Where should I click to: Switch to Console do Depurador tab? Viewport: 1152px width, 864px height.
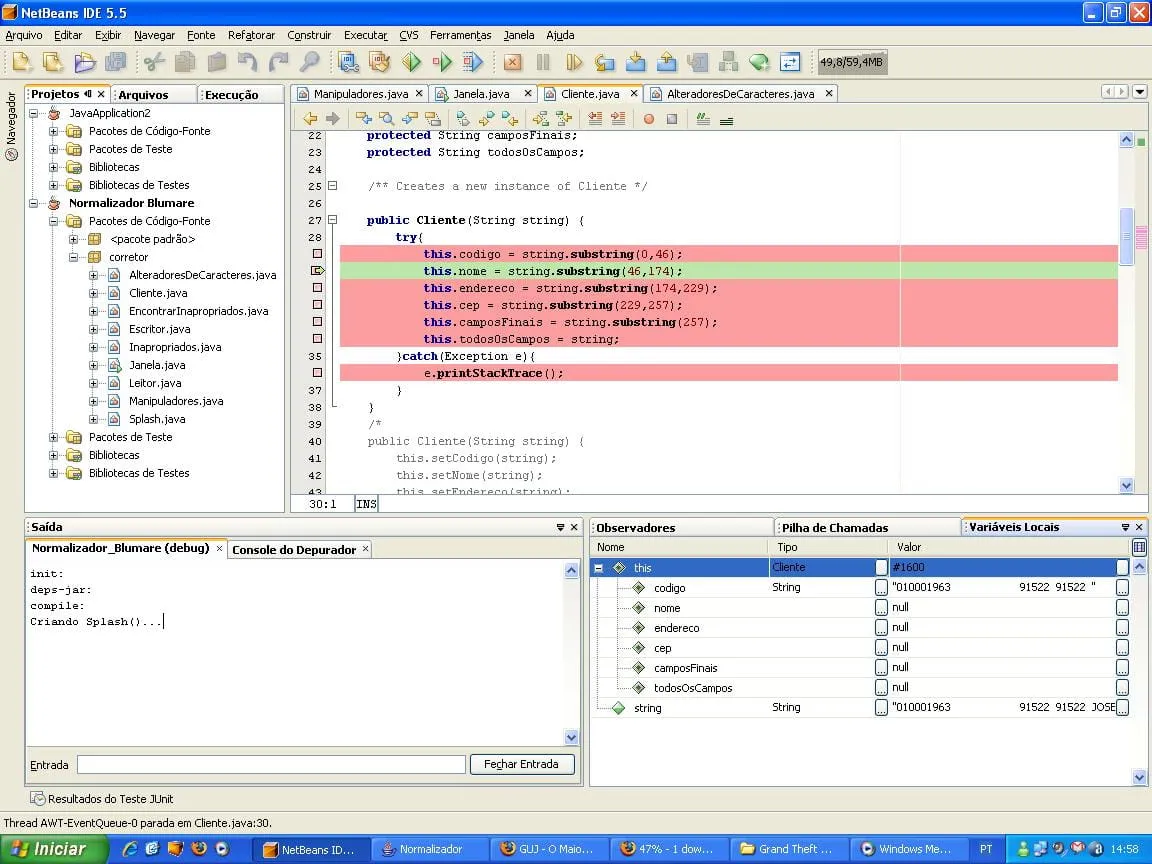pyautogui.click(x=297, y=549)
